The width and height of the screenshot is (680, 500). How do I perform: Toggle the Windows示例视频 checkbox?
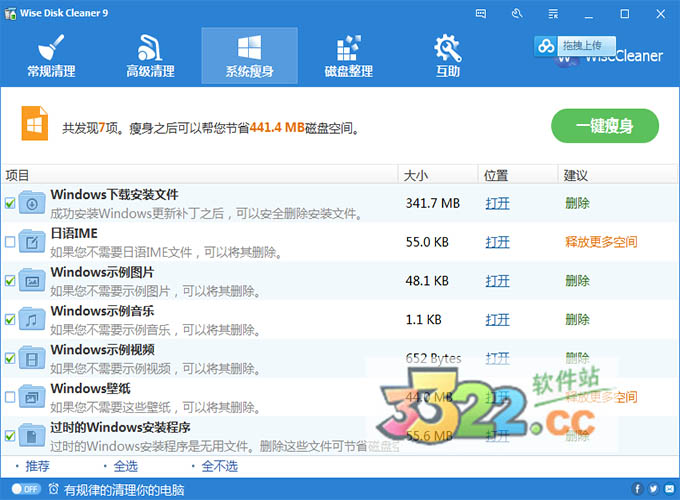tap(10, 358)
